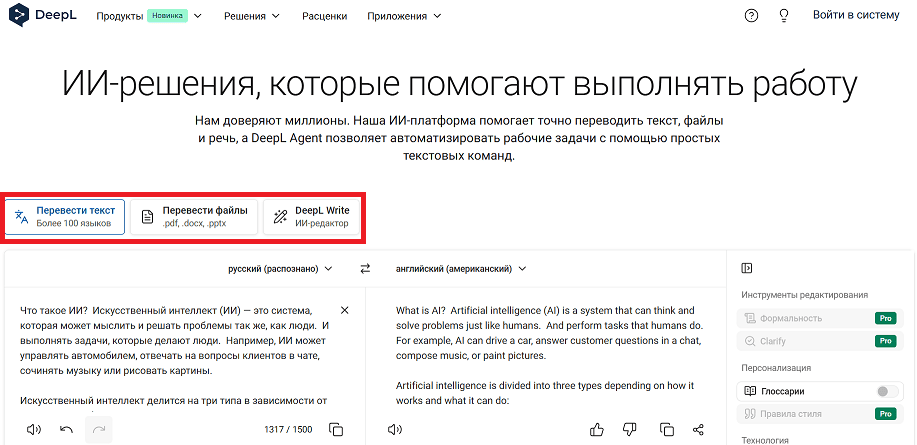
Task: Give thumbs down to the translation
Action: (630, 430)
